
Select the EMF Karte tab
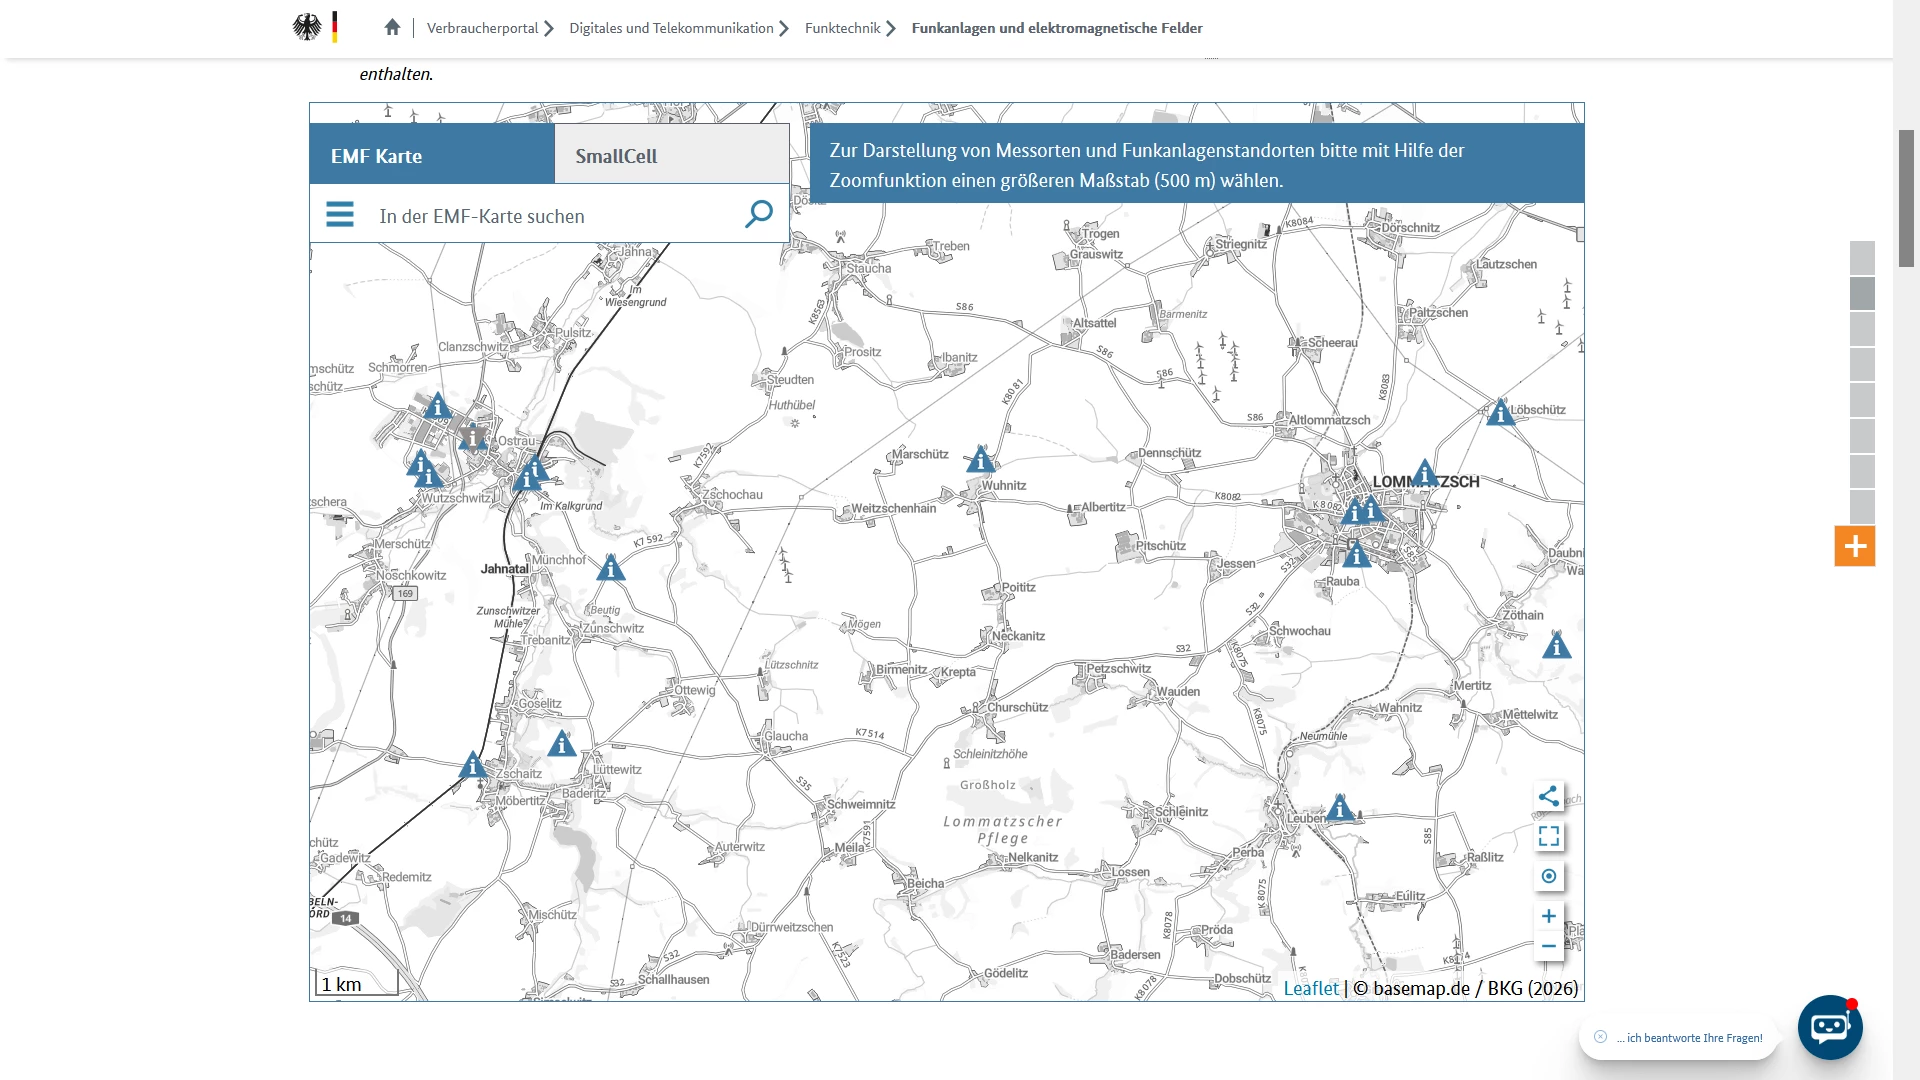coord(431,155)
